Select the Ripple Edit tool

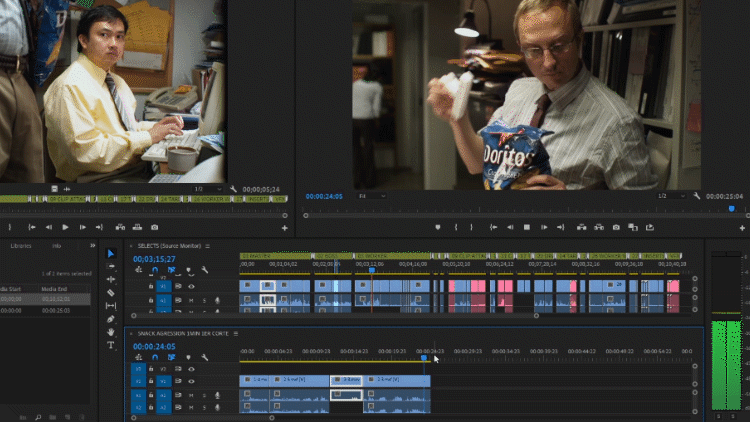pos(111,279)
